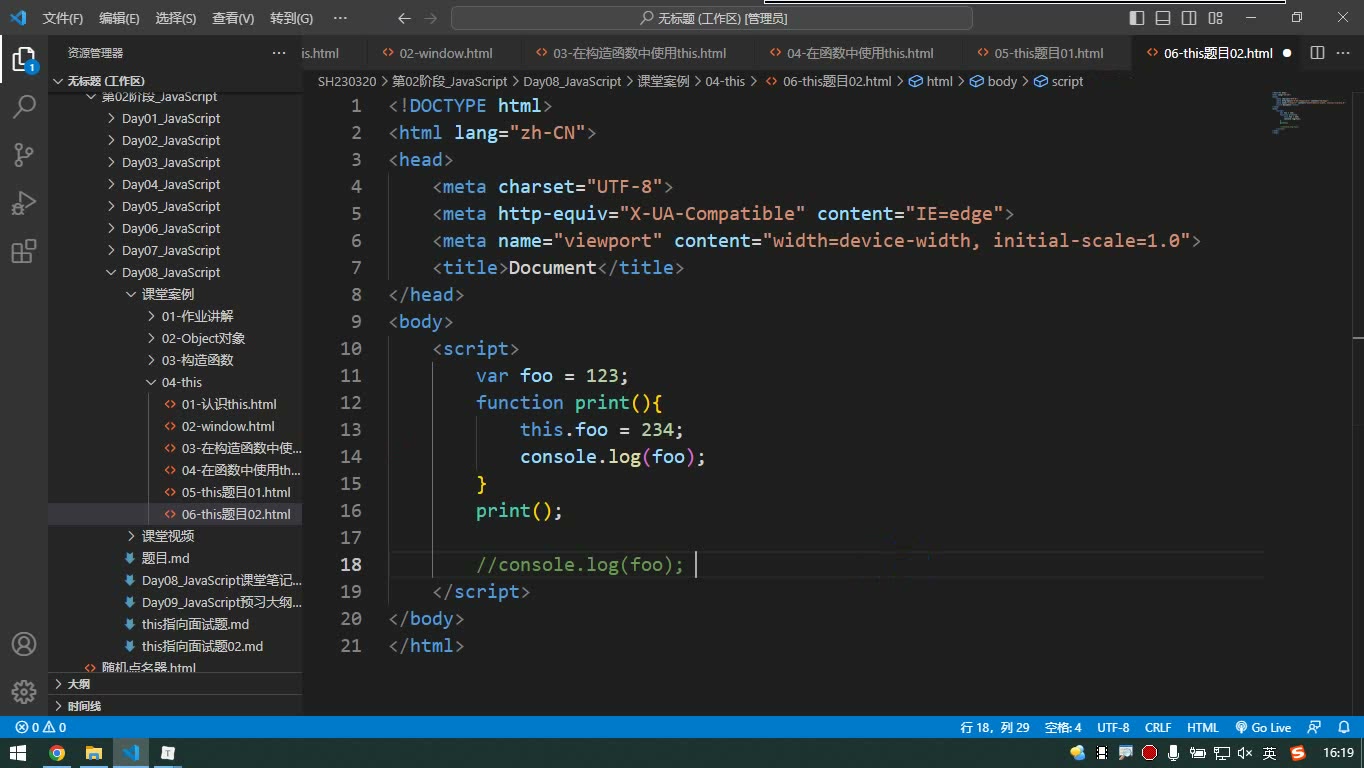Open the Manage gear icon

click(x=24, y=691)
